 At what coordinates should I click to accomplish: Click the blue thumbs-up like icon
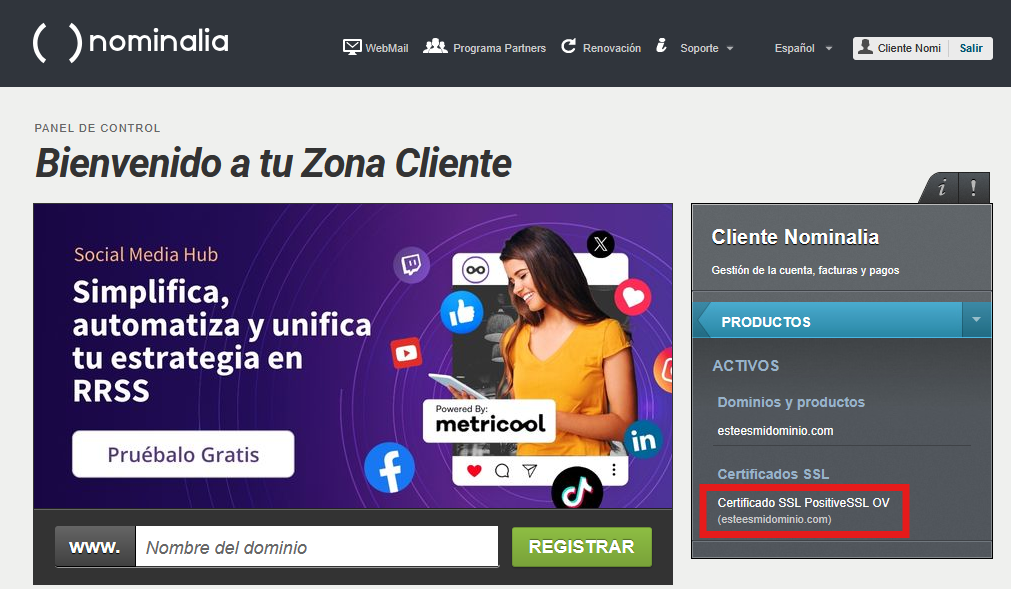tap(462, 312)
